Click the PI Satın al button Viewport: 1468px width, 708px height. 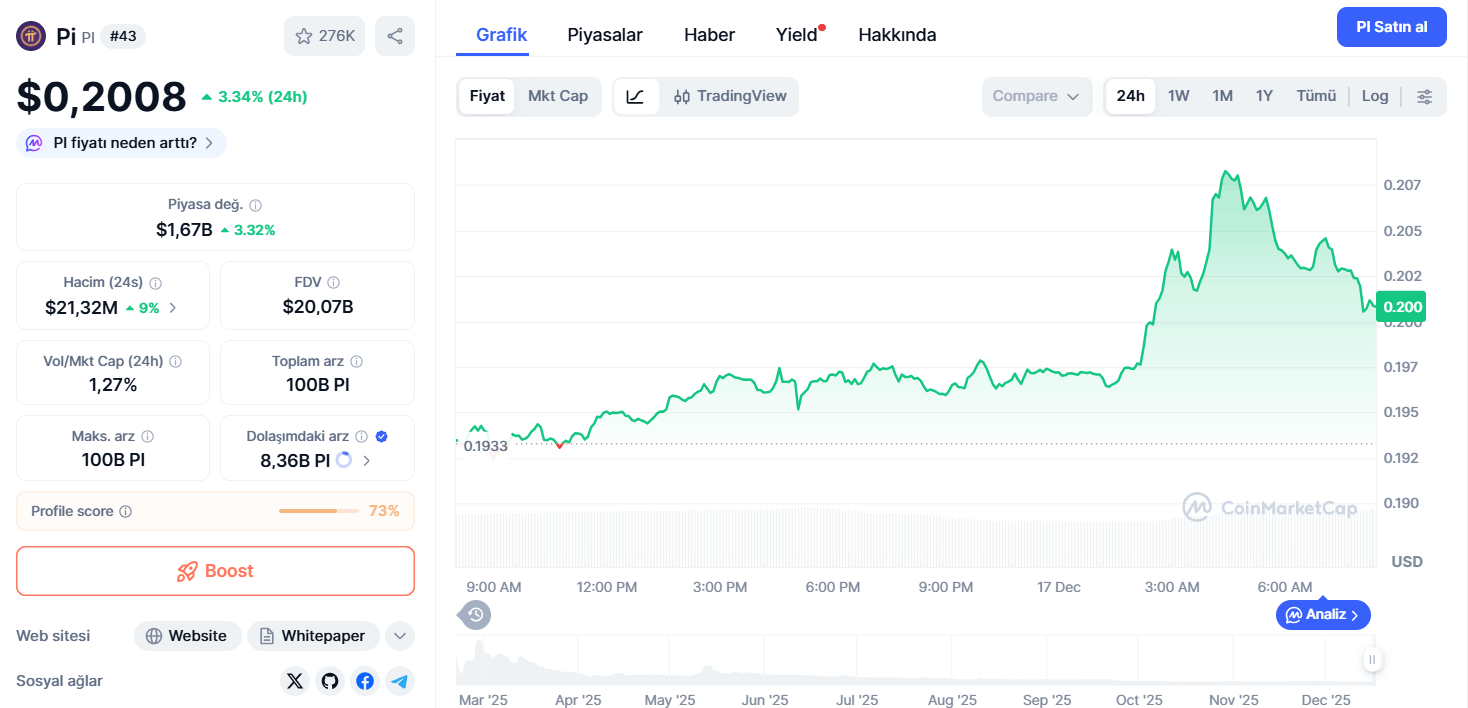(x=1392, y=27)
